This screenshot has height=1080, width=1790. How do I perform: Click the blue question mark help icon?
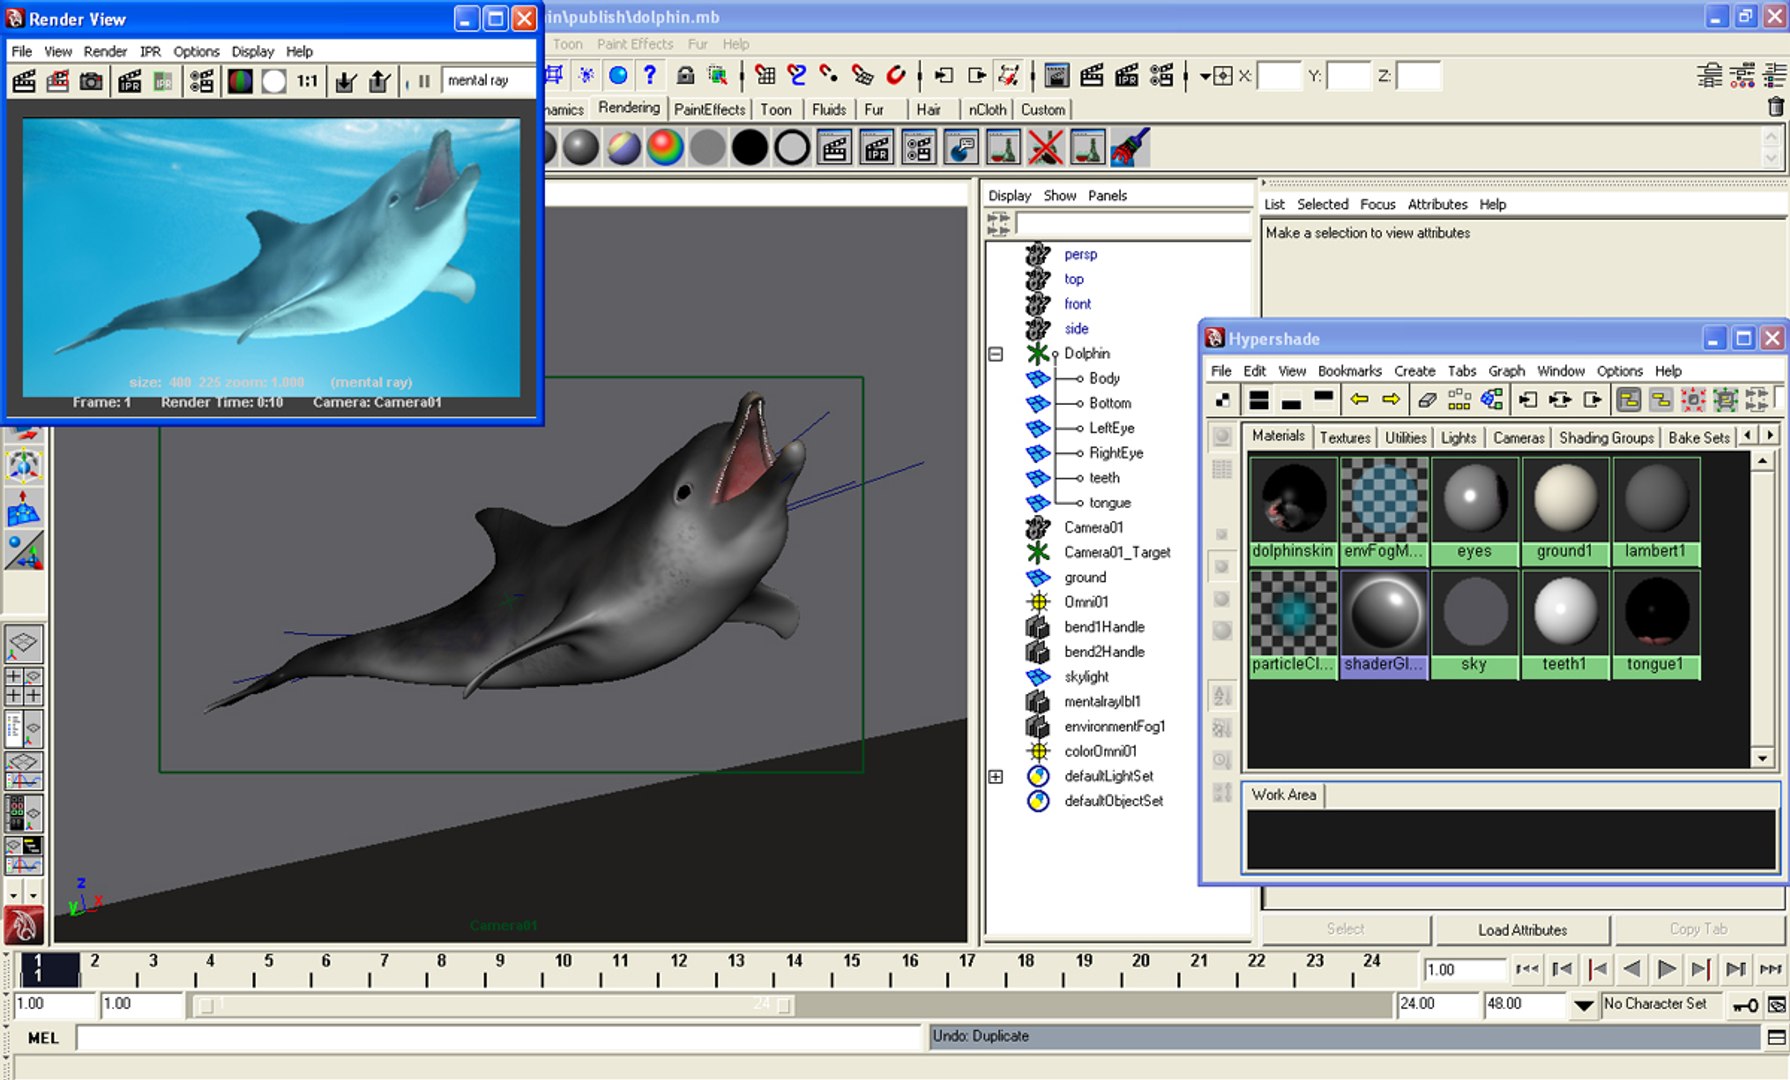(x=650, y=75)
